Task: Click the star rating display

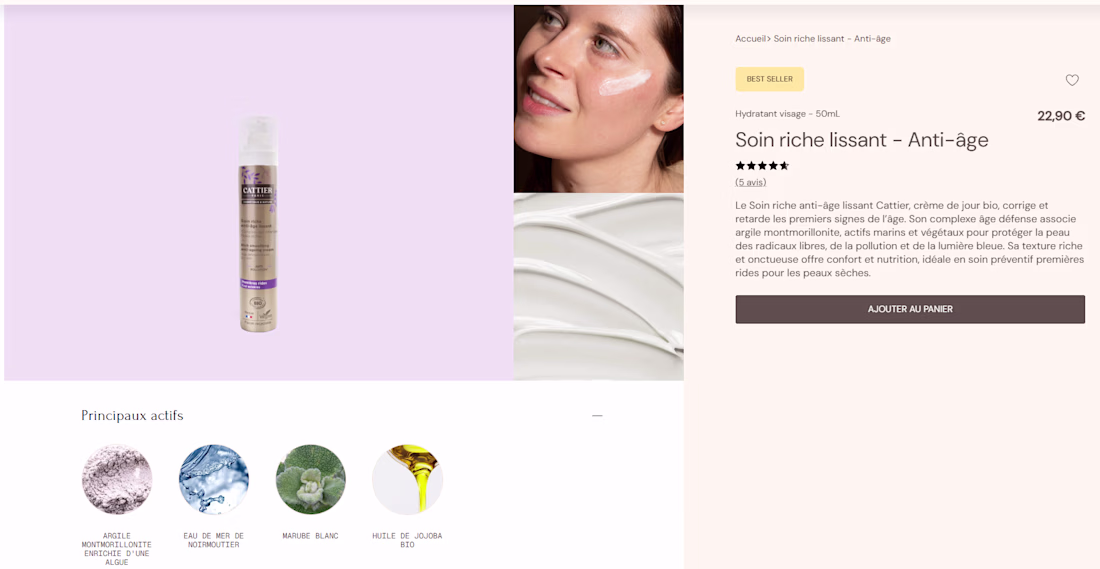Action: click(x=762, y=166)
